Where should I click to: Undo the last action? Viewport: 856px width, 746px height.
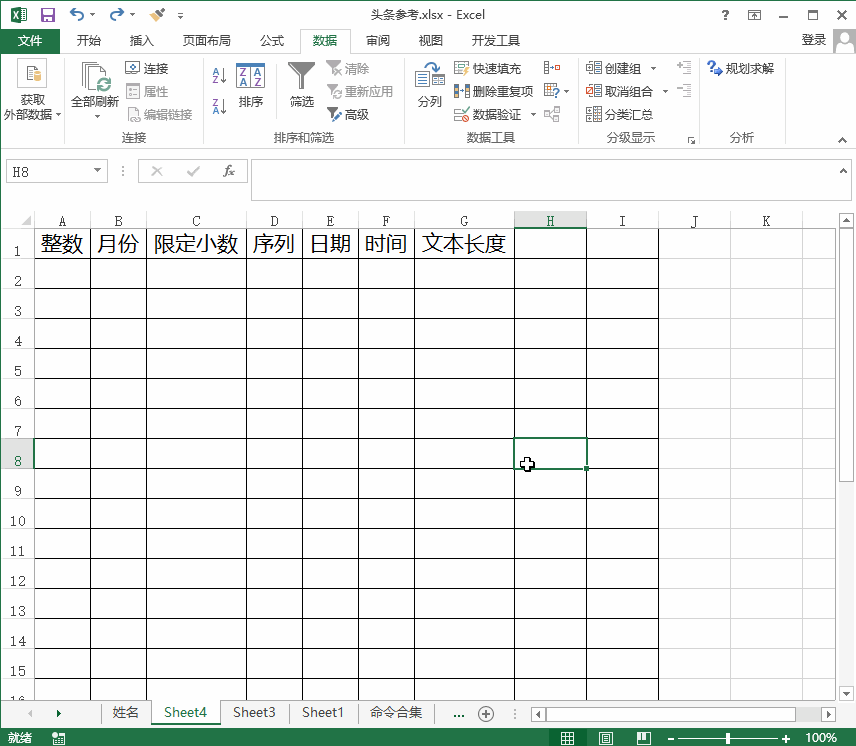pyautogui.click(x=77, y=15)
